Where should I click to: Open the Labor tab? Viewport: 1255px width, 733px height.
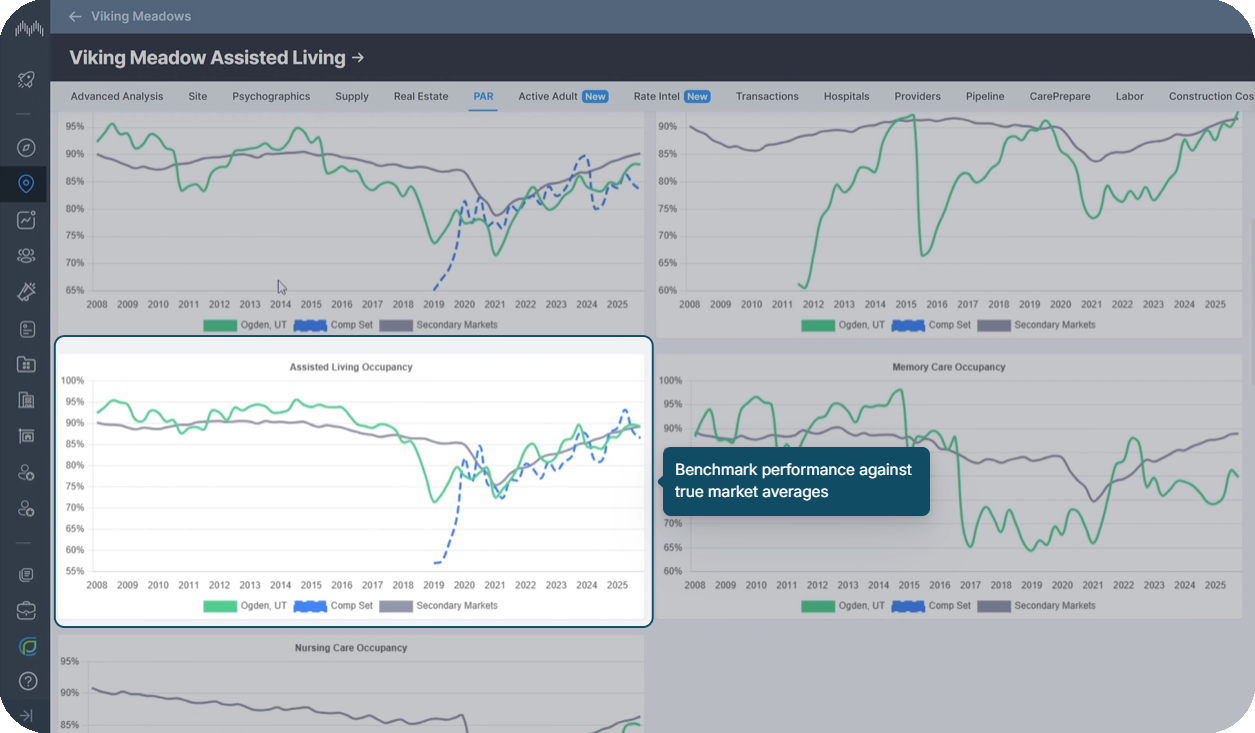pos(1129,97)
